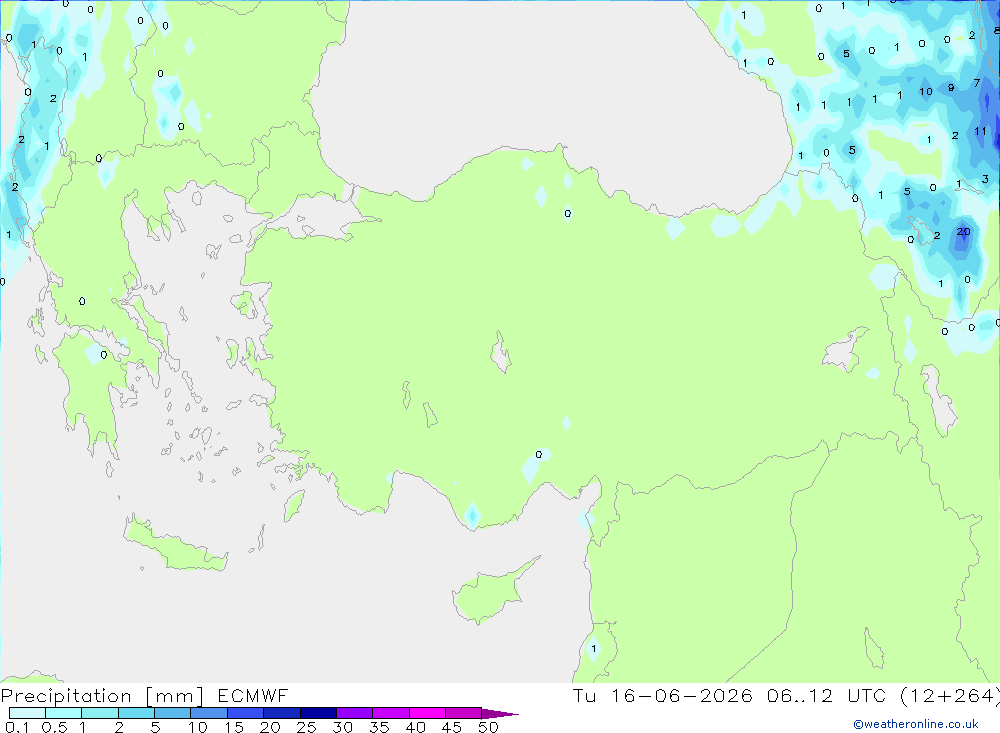Click the '50' legend label
1000x733 pixels.
tap(488, 727)
